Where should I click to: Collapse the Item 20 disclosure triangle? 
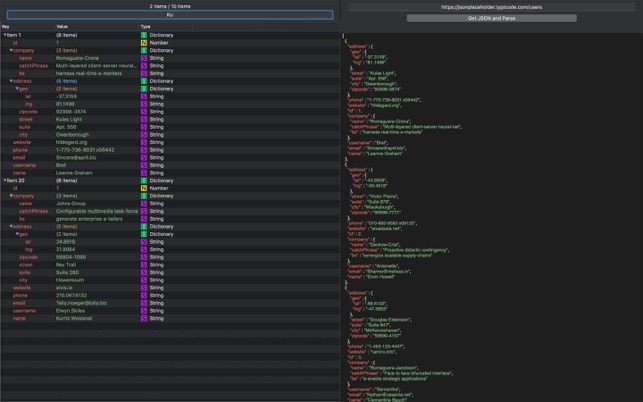[5, 180]
